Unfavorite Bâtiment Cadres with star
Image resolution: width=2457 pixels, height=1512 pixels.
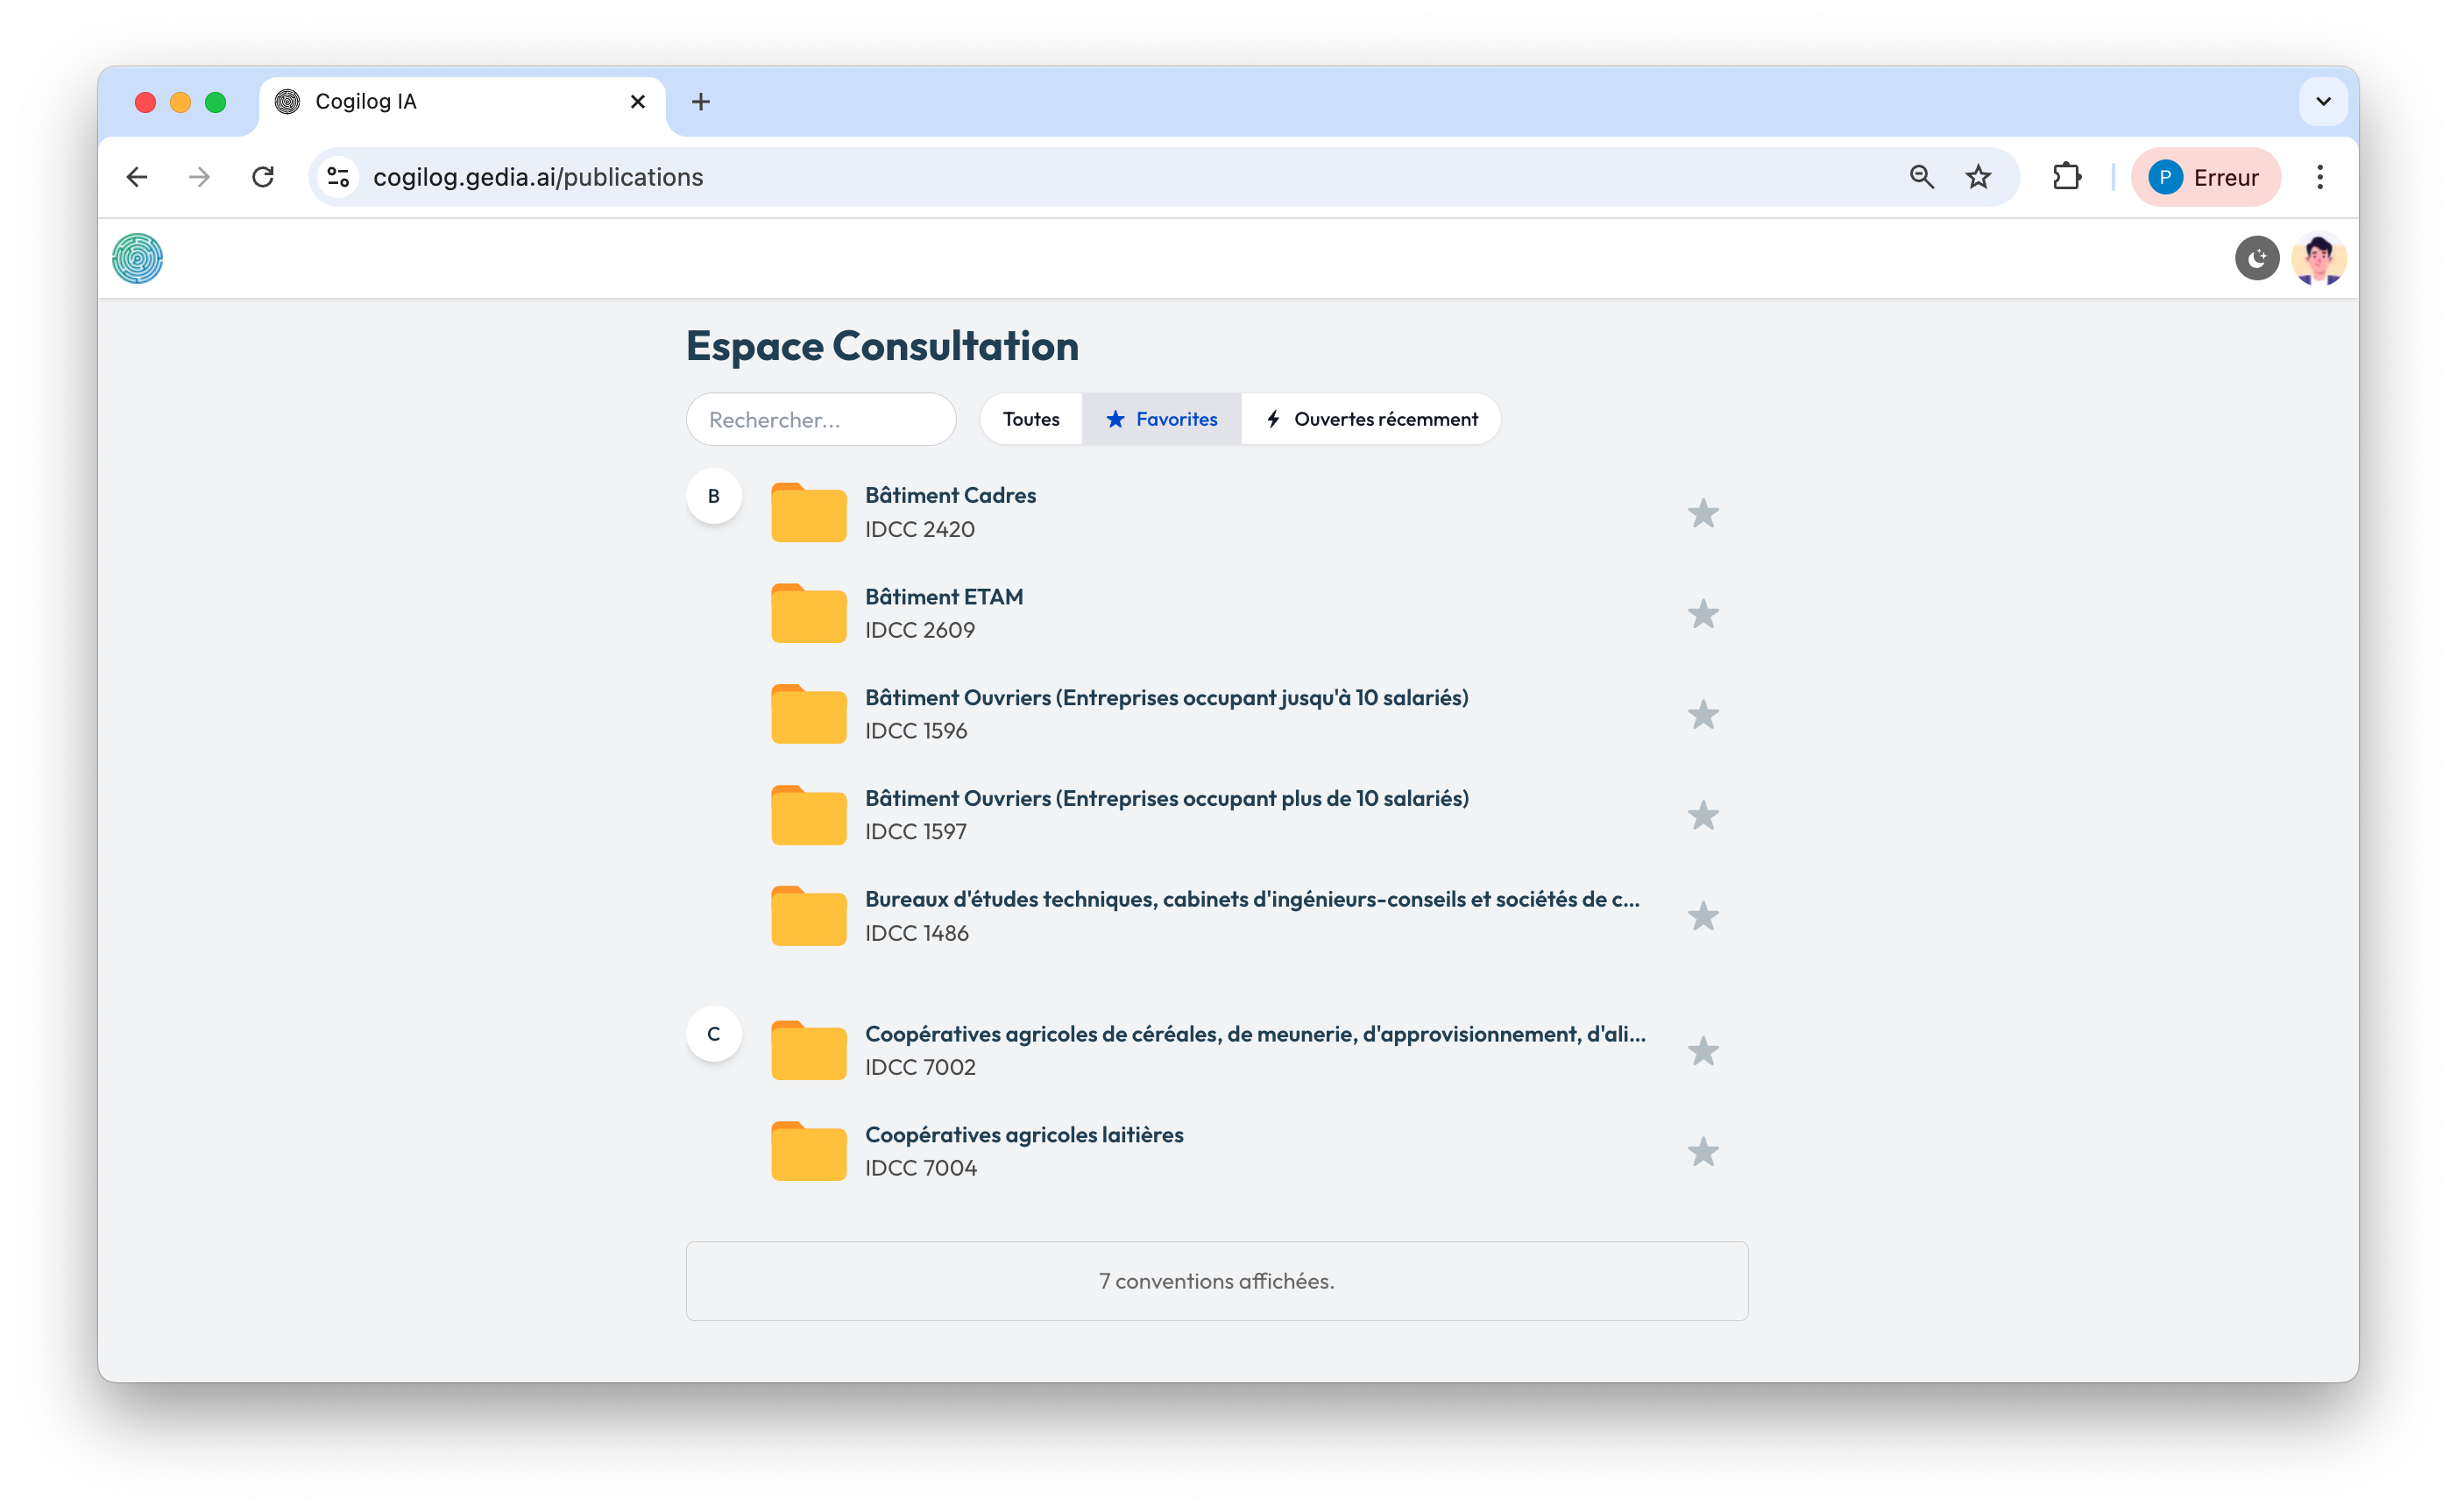[1703, 513]
